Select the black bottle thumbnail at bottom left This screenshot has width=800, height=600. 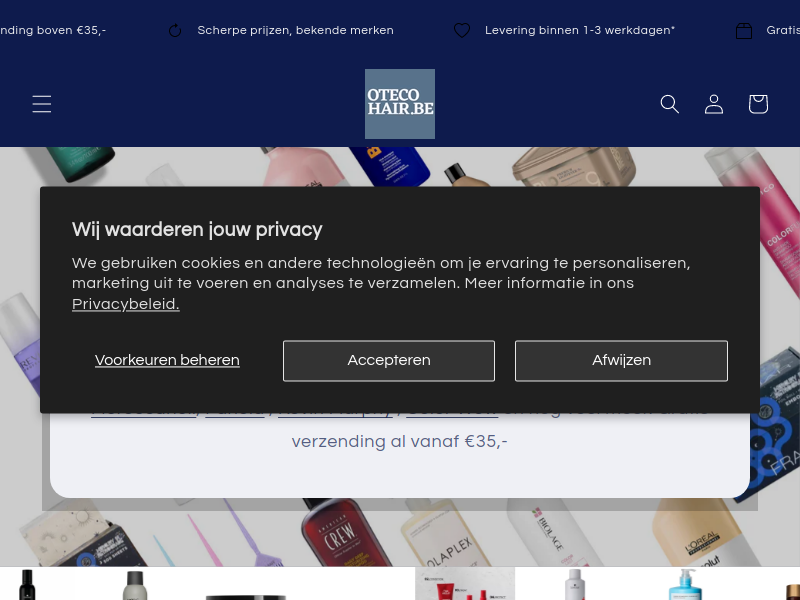(x=27, y=585)
